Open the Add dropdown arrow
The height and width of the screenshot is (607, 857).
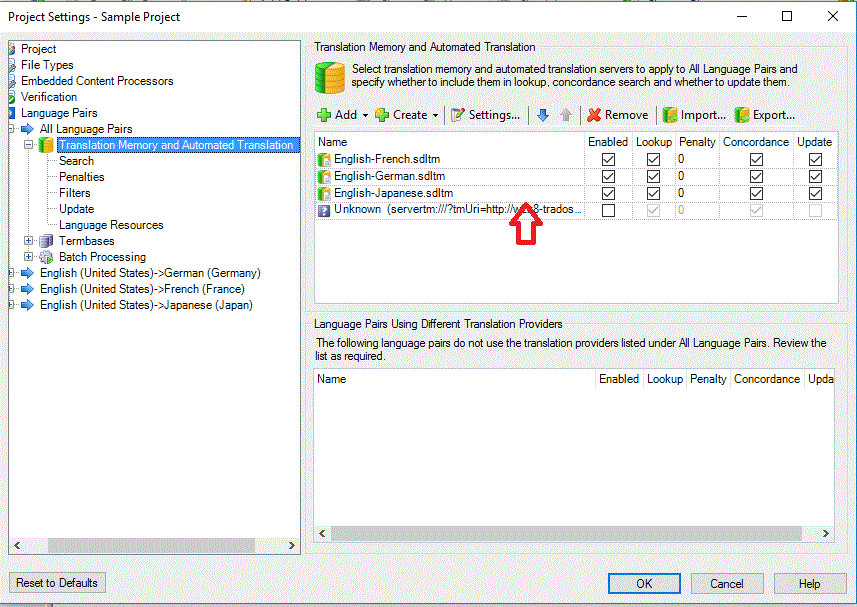(365, 116)
